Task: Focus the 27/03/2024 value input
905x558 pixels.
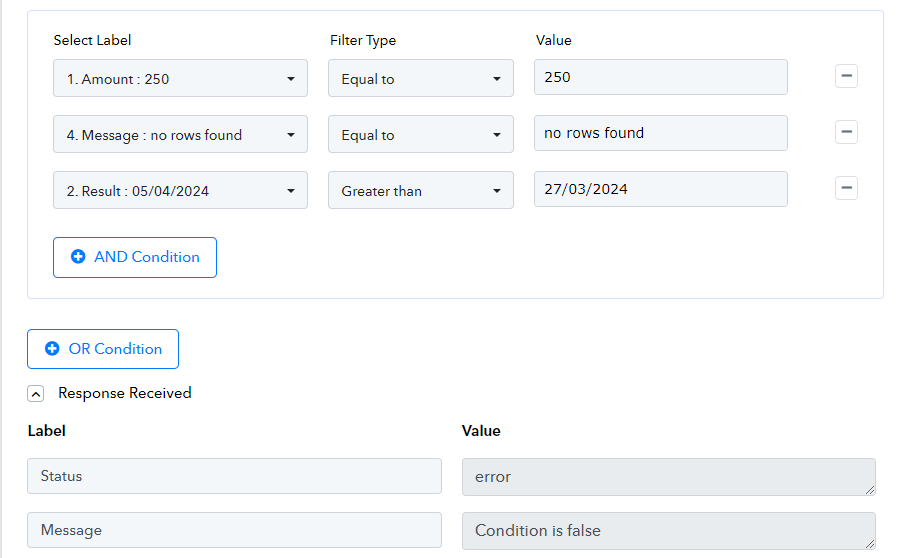Action: pos(660,189)
